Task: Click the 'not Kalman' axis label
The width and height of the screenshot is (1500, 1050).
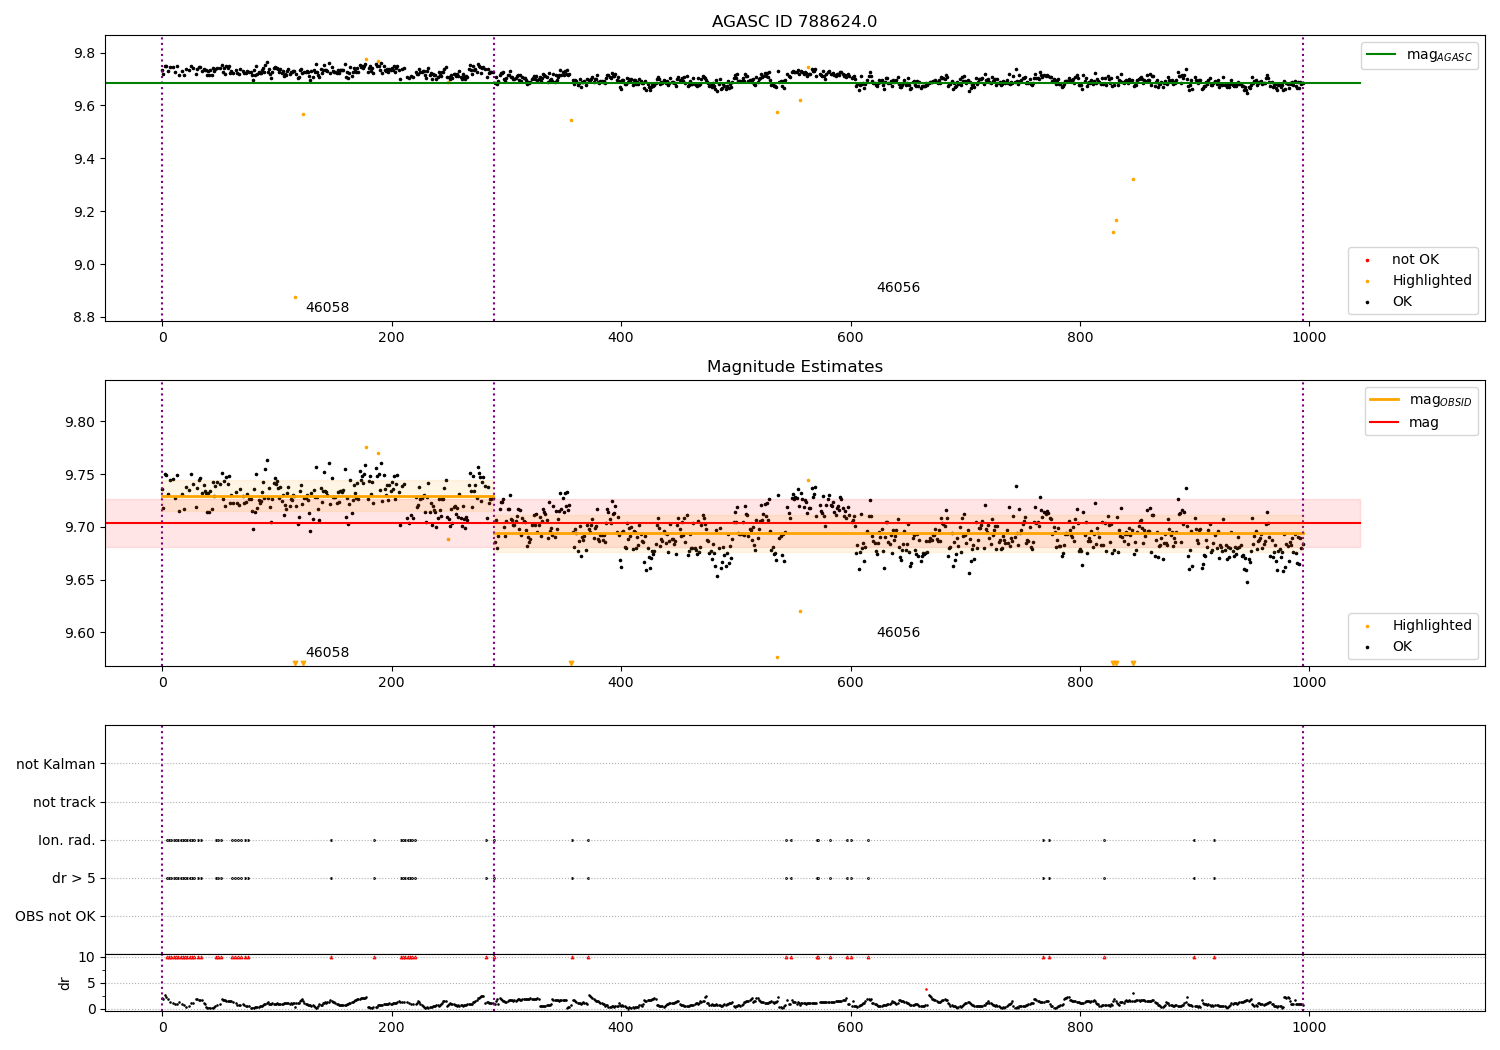Action: (x=56, y=764)
